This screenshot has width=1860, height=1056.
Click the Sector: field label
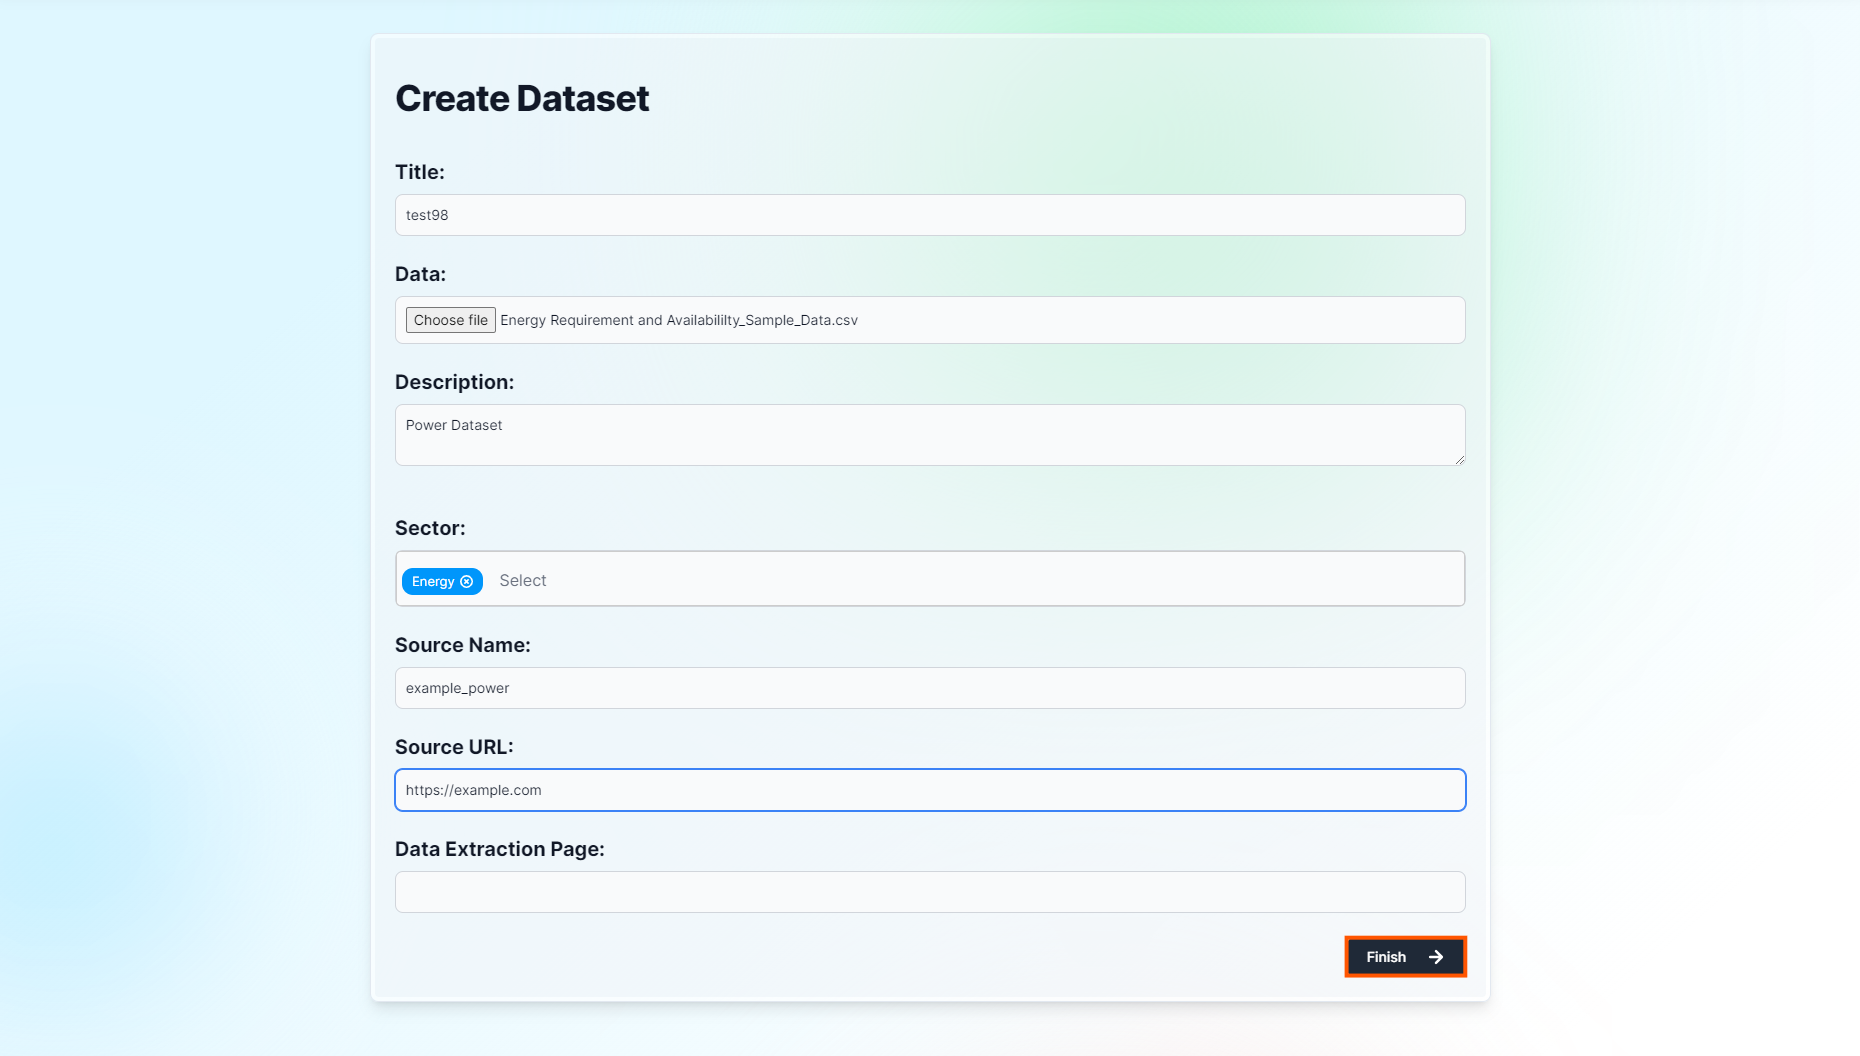point(430,528)
